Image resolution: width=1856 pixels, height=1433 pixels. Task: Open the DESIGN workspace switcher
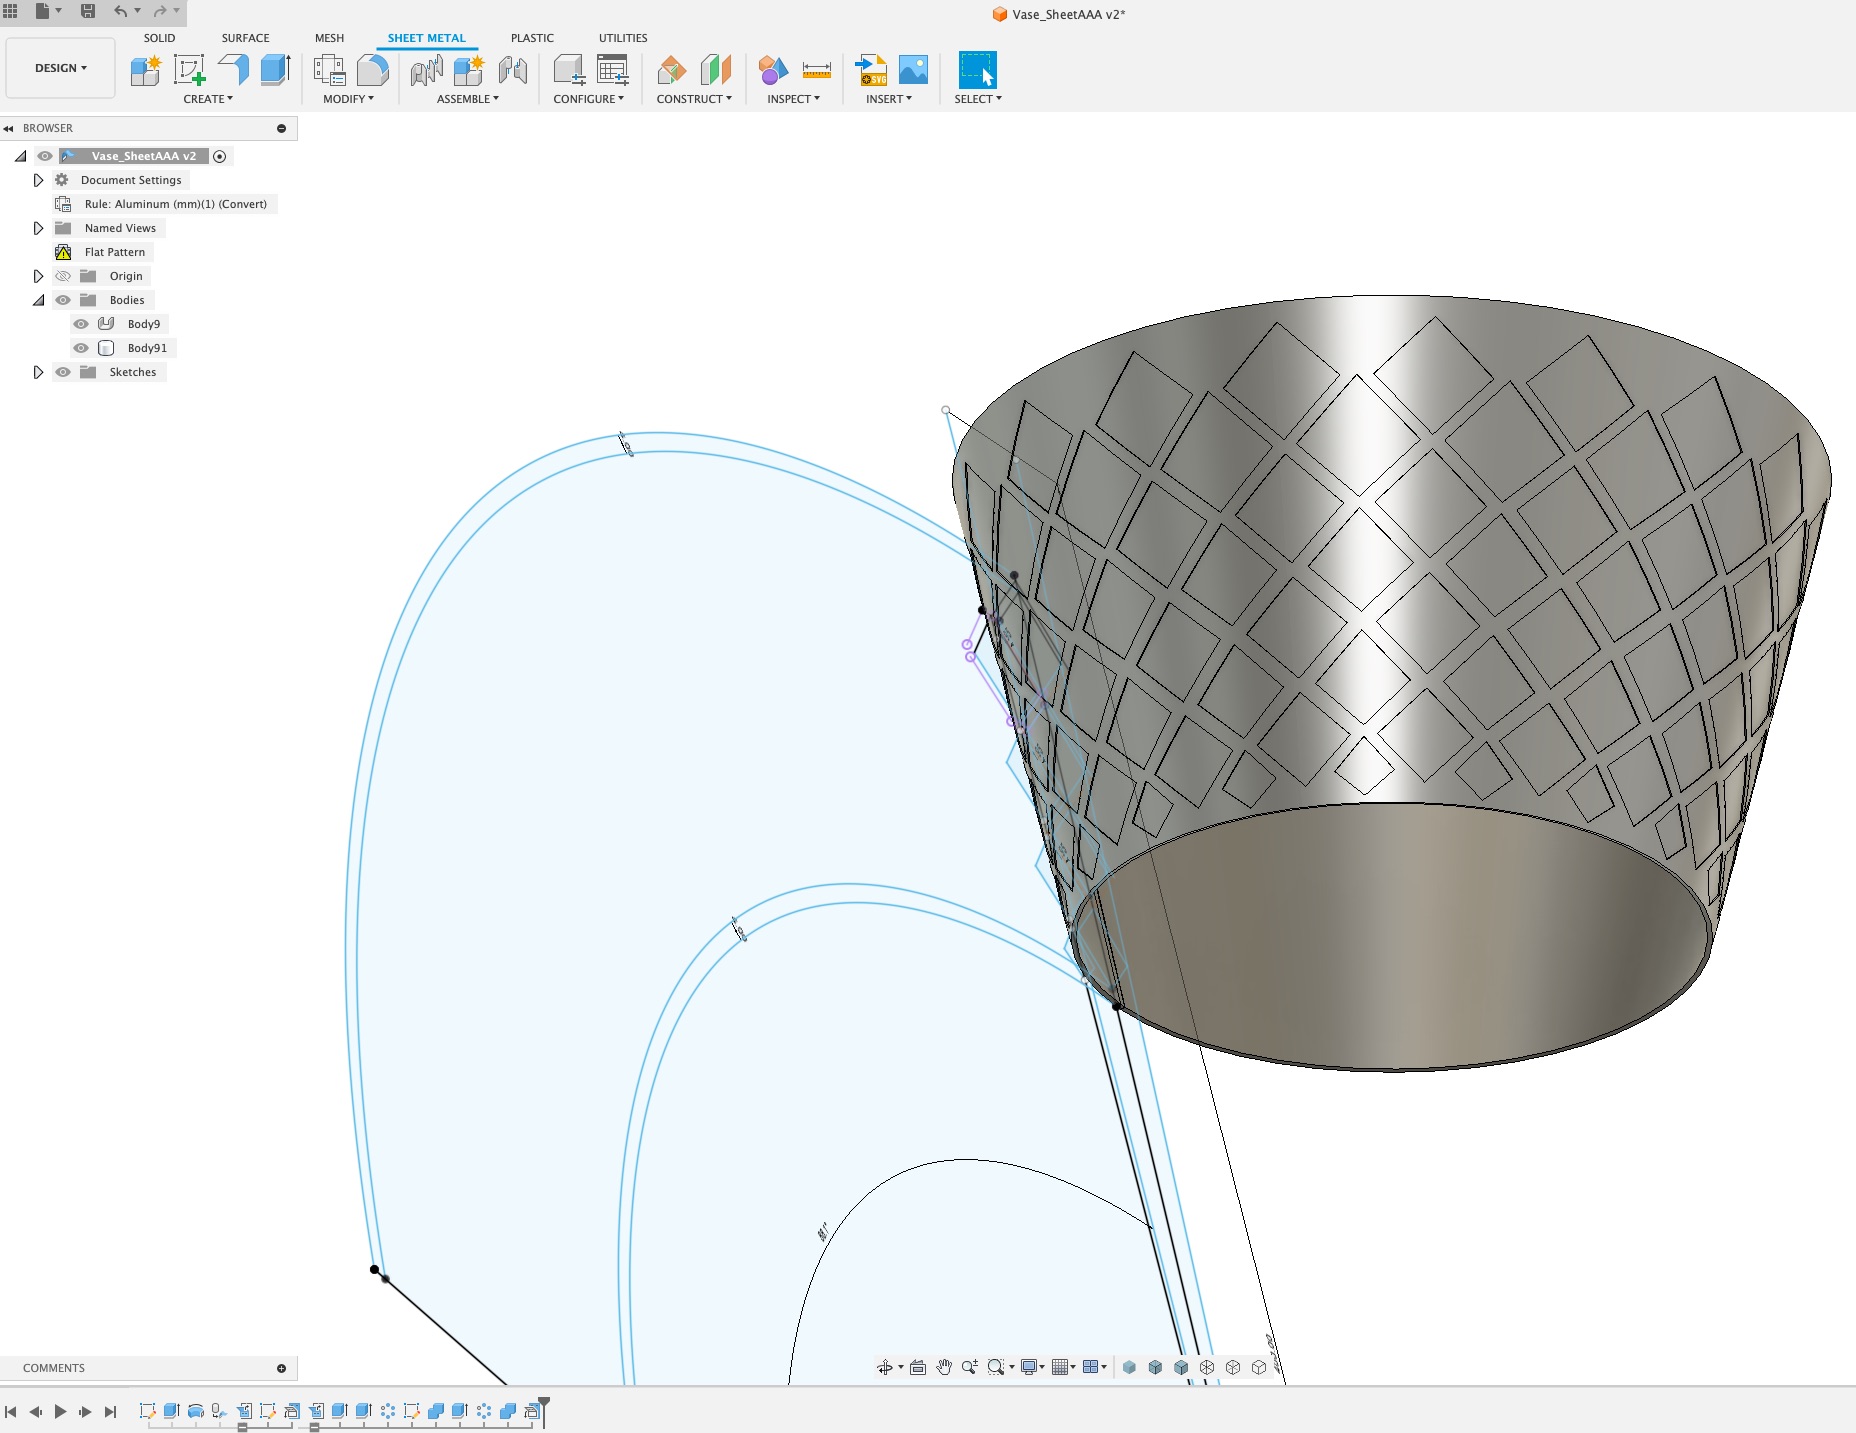[60, 68]
